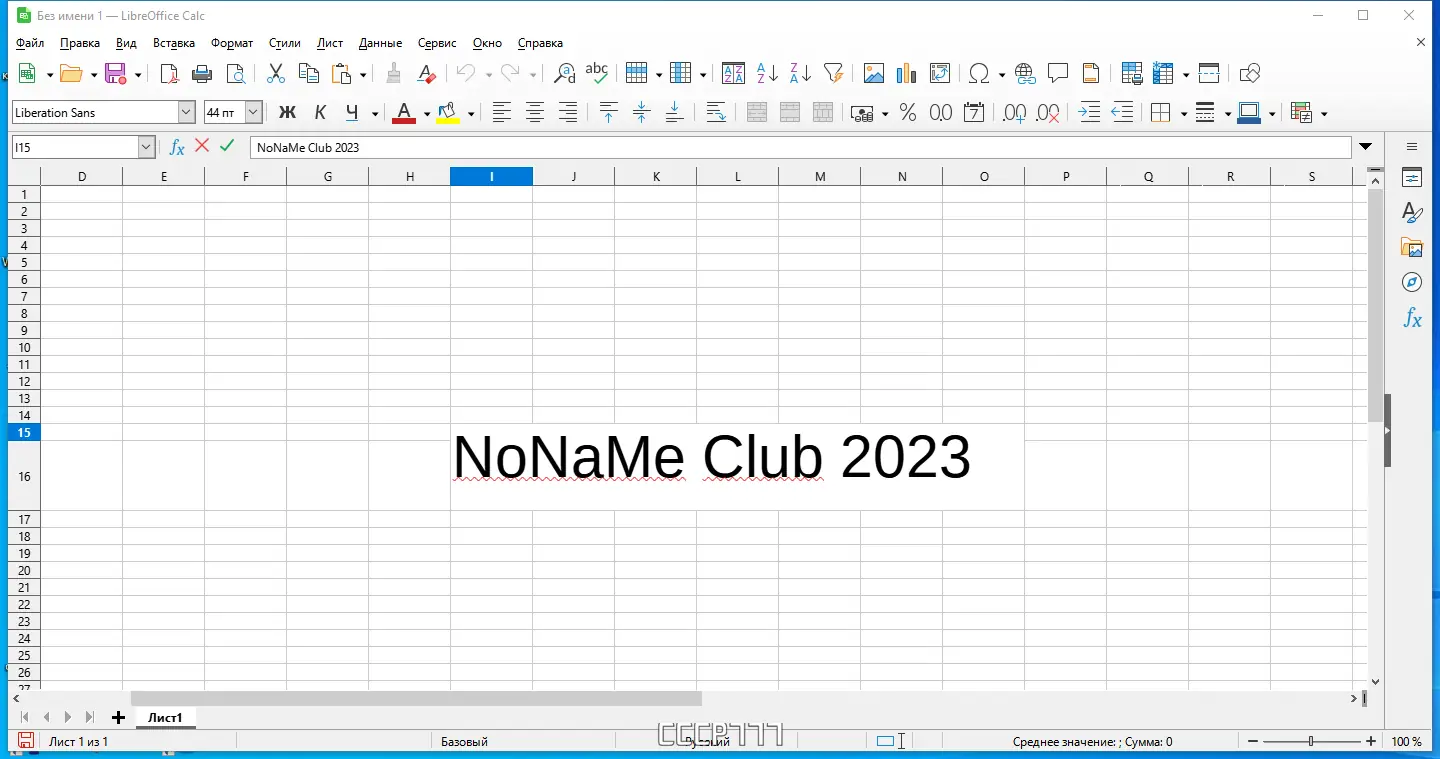Toggle italic formatting
This screenshot has width=1440, height=759.
(320, 113)
